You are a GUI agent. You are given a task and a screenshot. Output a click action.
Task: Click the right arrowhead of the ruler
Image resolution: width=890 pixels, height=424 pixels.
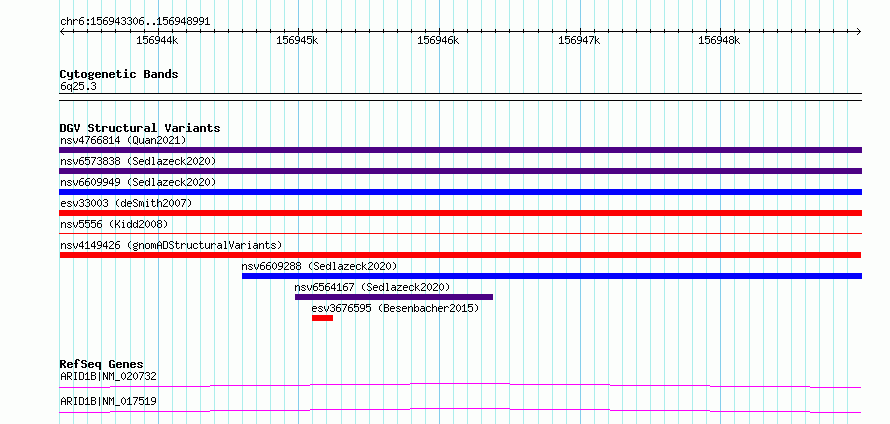coord(859,31)
